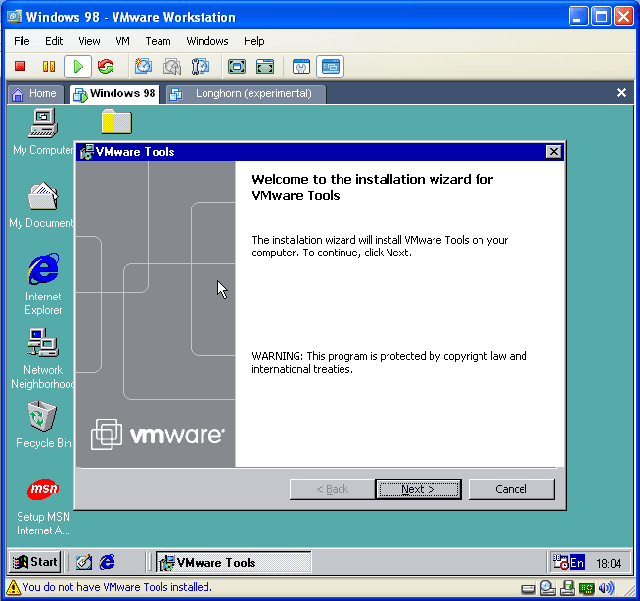Click the sound device status bar icon
Viewport: 640px width, 601px height.
[606, 588]
